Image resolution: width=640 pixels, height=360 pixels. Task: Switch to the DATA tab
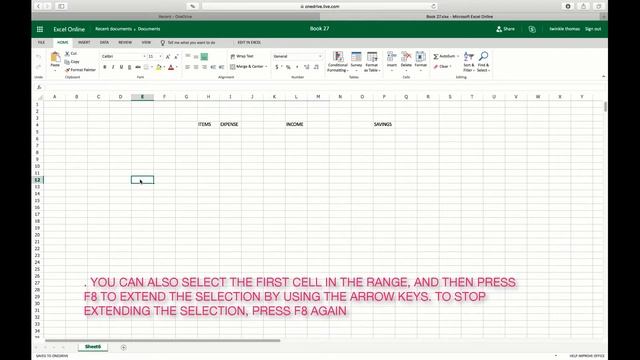(104, 42)
